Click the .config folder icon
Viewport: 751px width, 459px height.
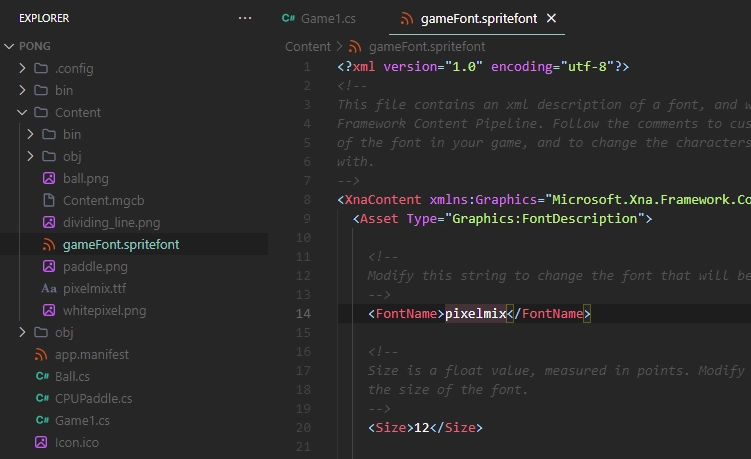(x=41, y=68)
